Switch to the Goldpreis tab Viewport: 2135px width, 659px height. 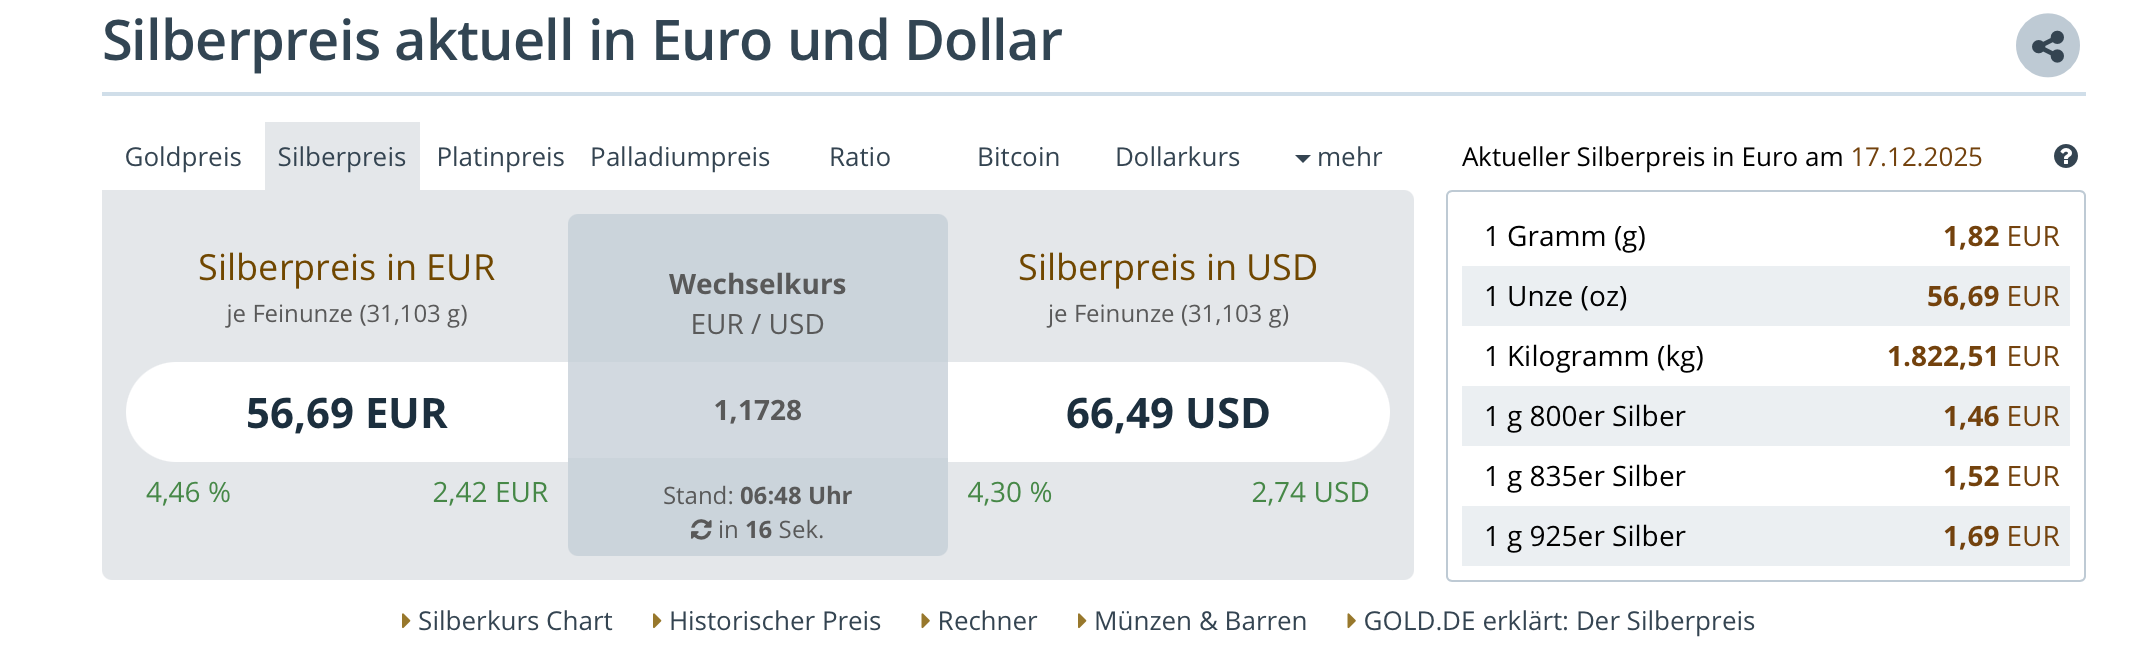183,157
